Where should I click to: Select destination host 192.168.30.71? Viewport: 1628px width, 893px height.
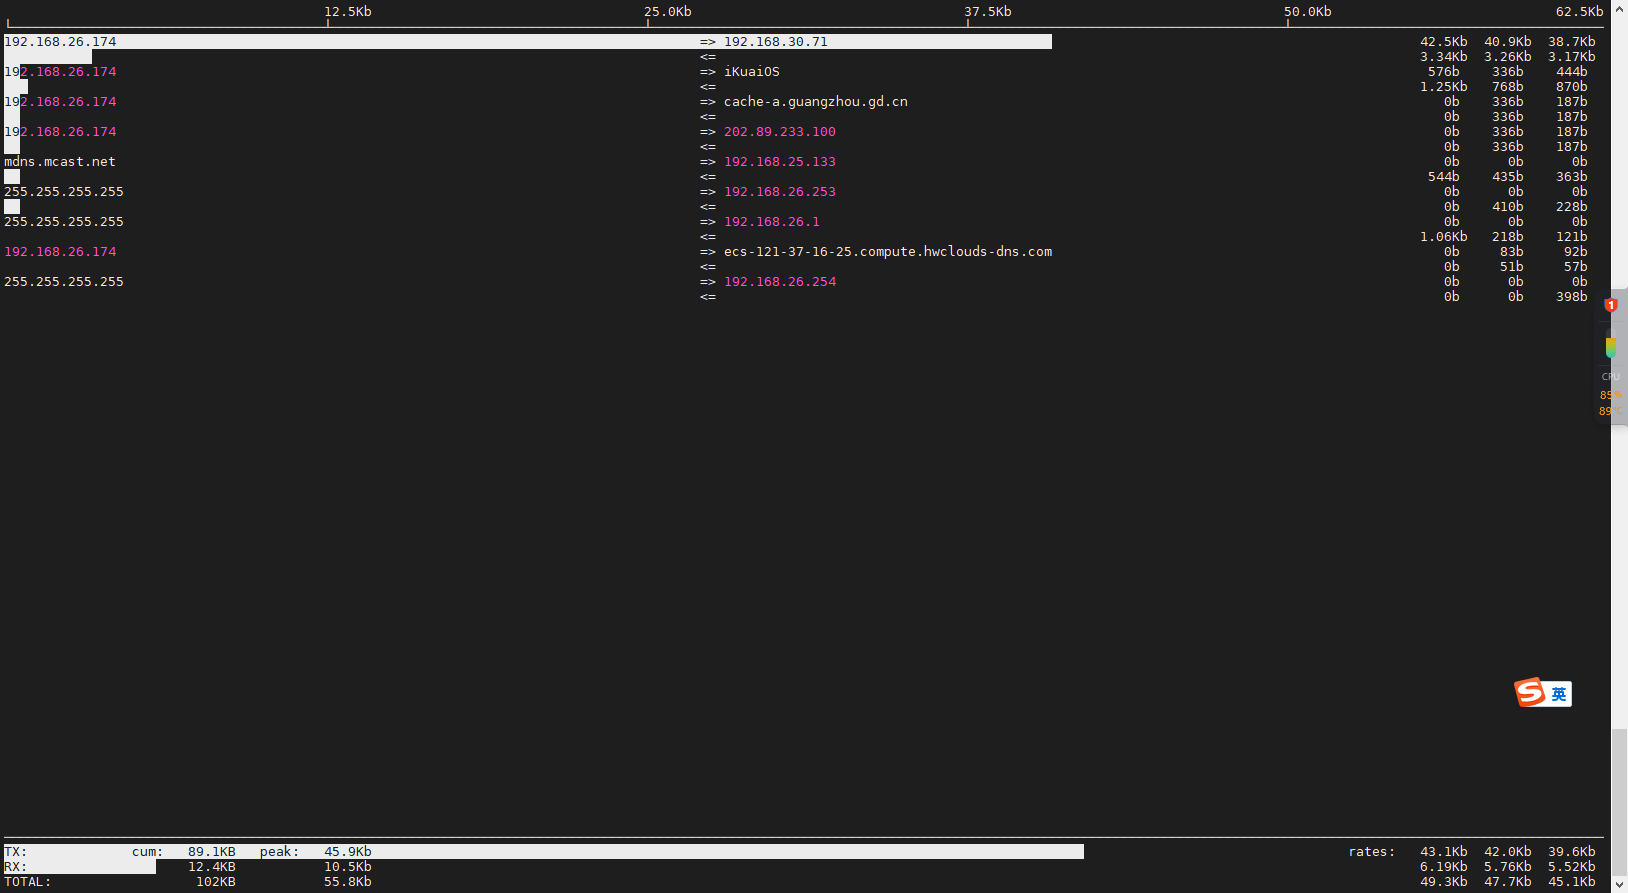[x=776, y=41]
